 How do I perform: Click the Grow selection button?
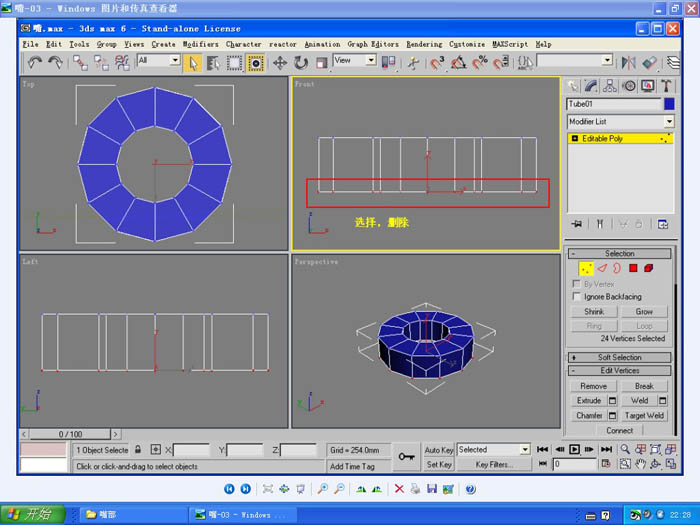tap(644, 312)
